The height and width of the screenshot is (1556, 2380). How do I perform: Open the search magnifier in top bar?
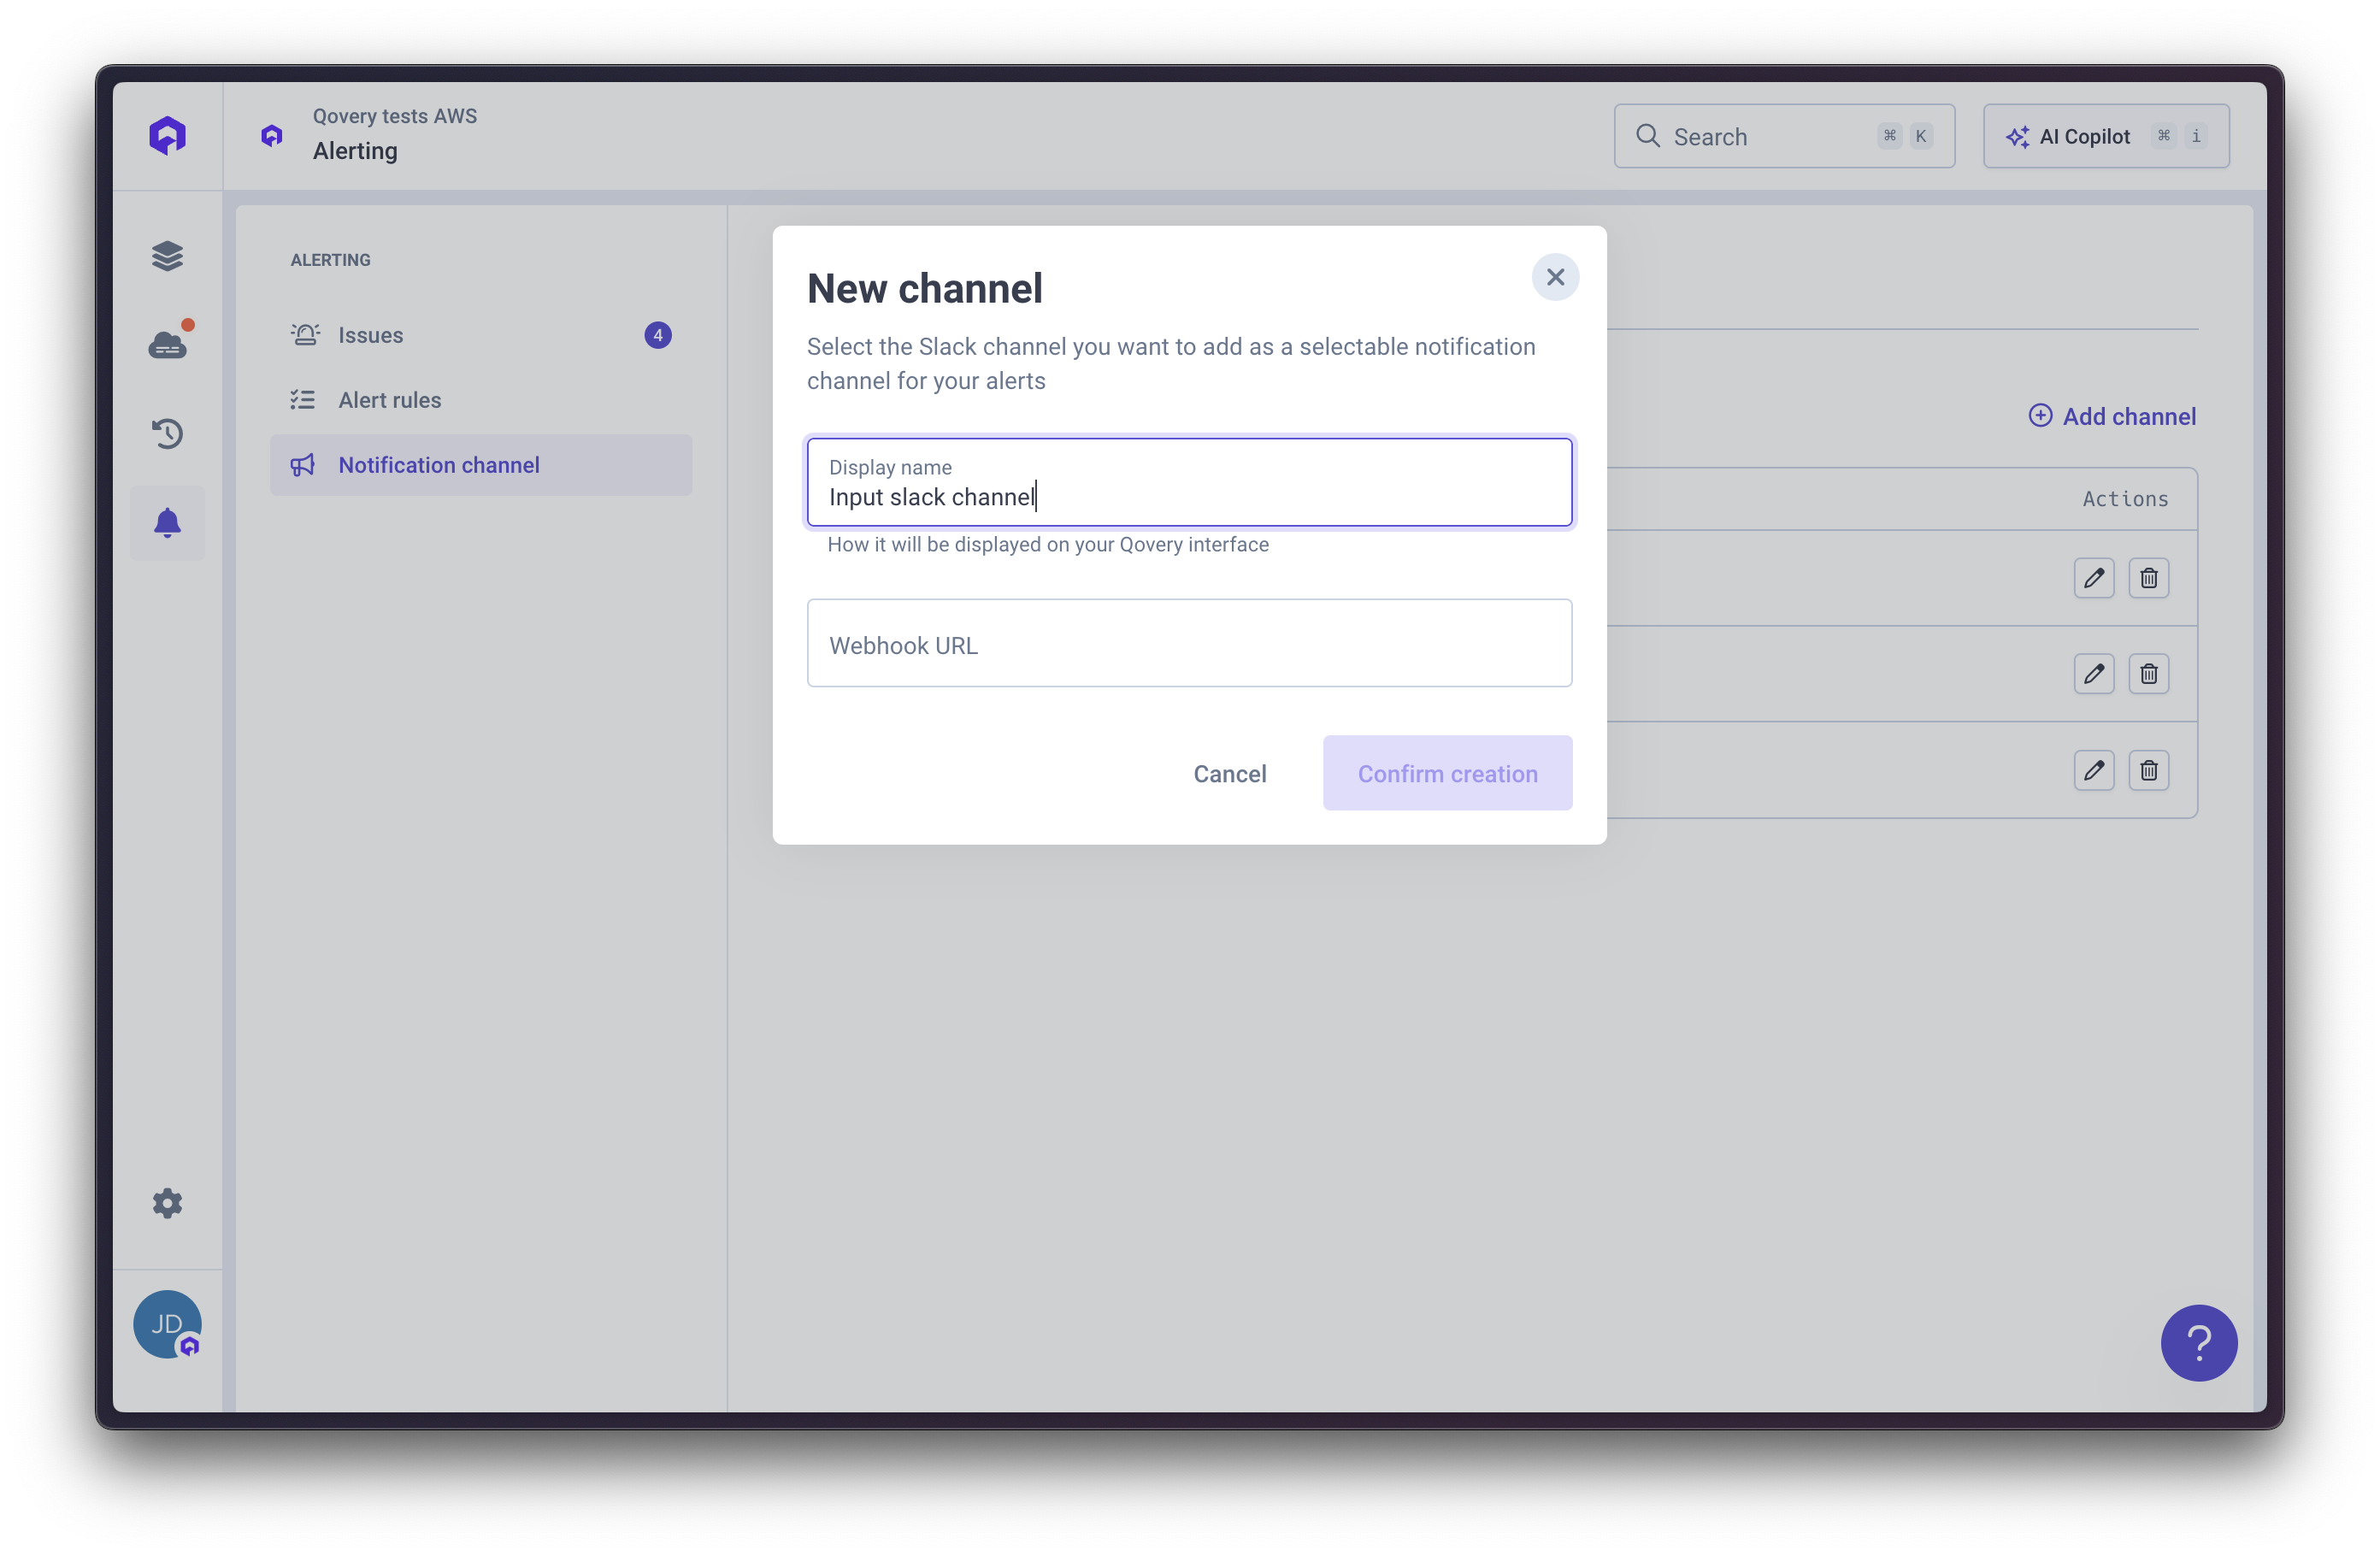pyautogui.click(x=1647, y=136)
